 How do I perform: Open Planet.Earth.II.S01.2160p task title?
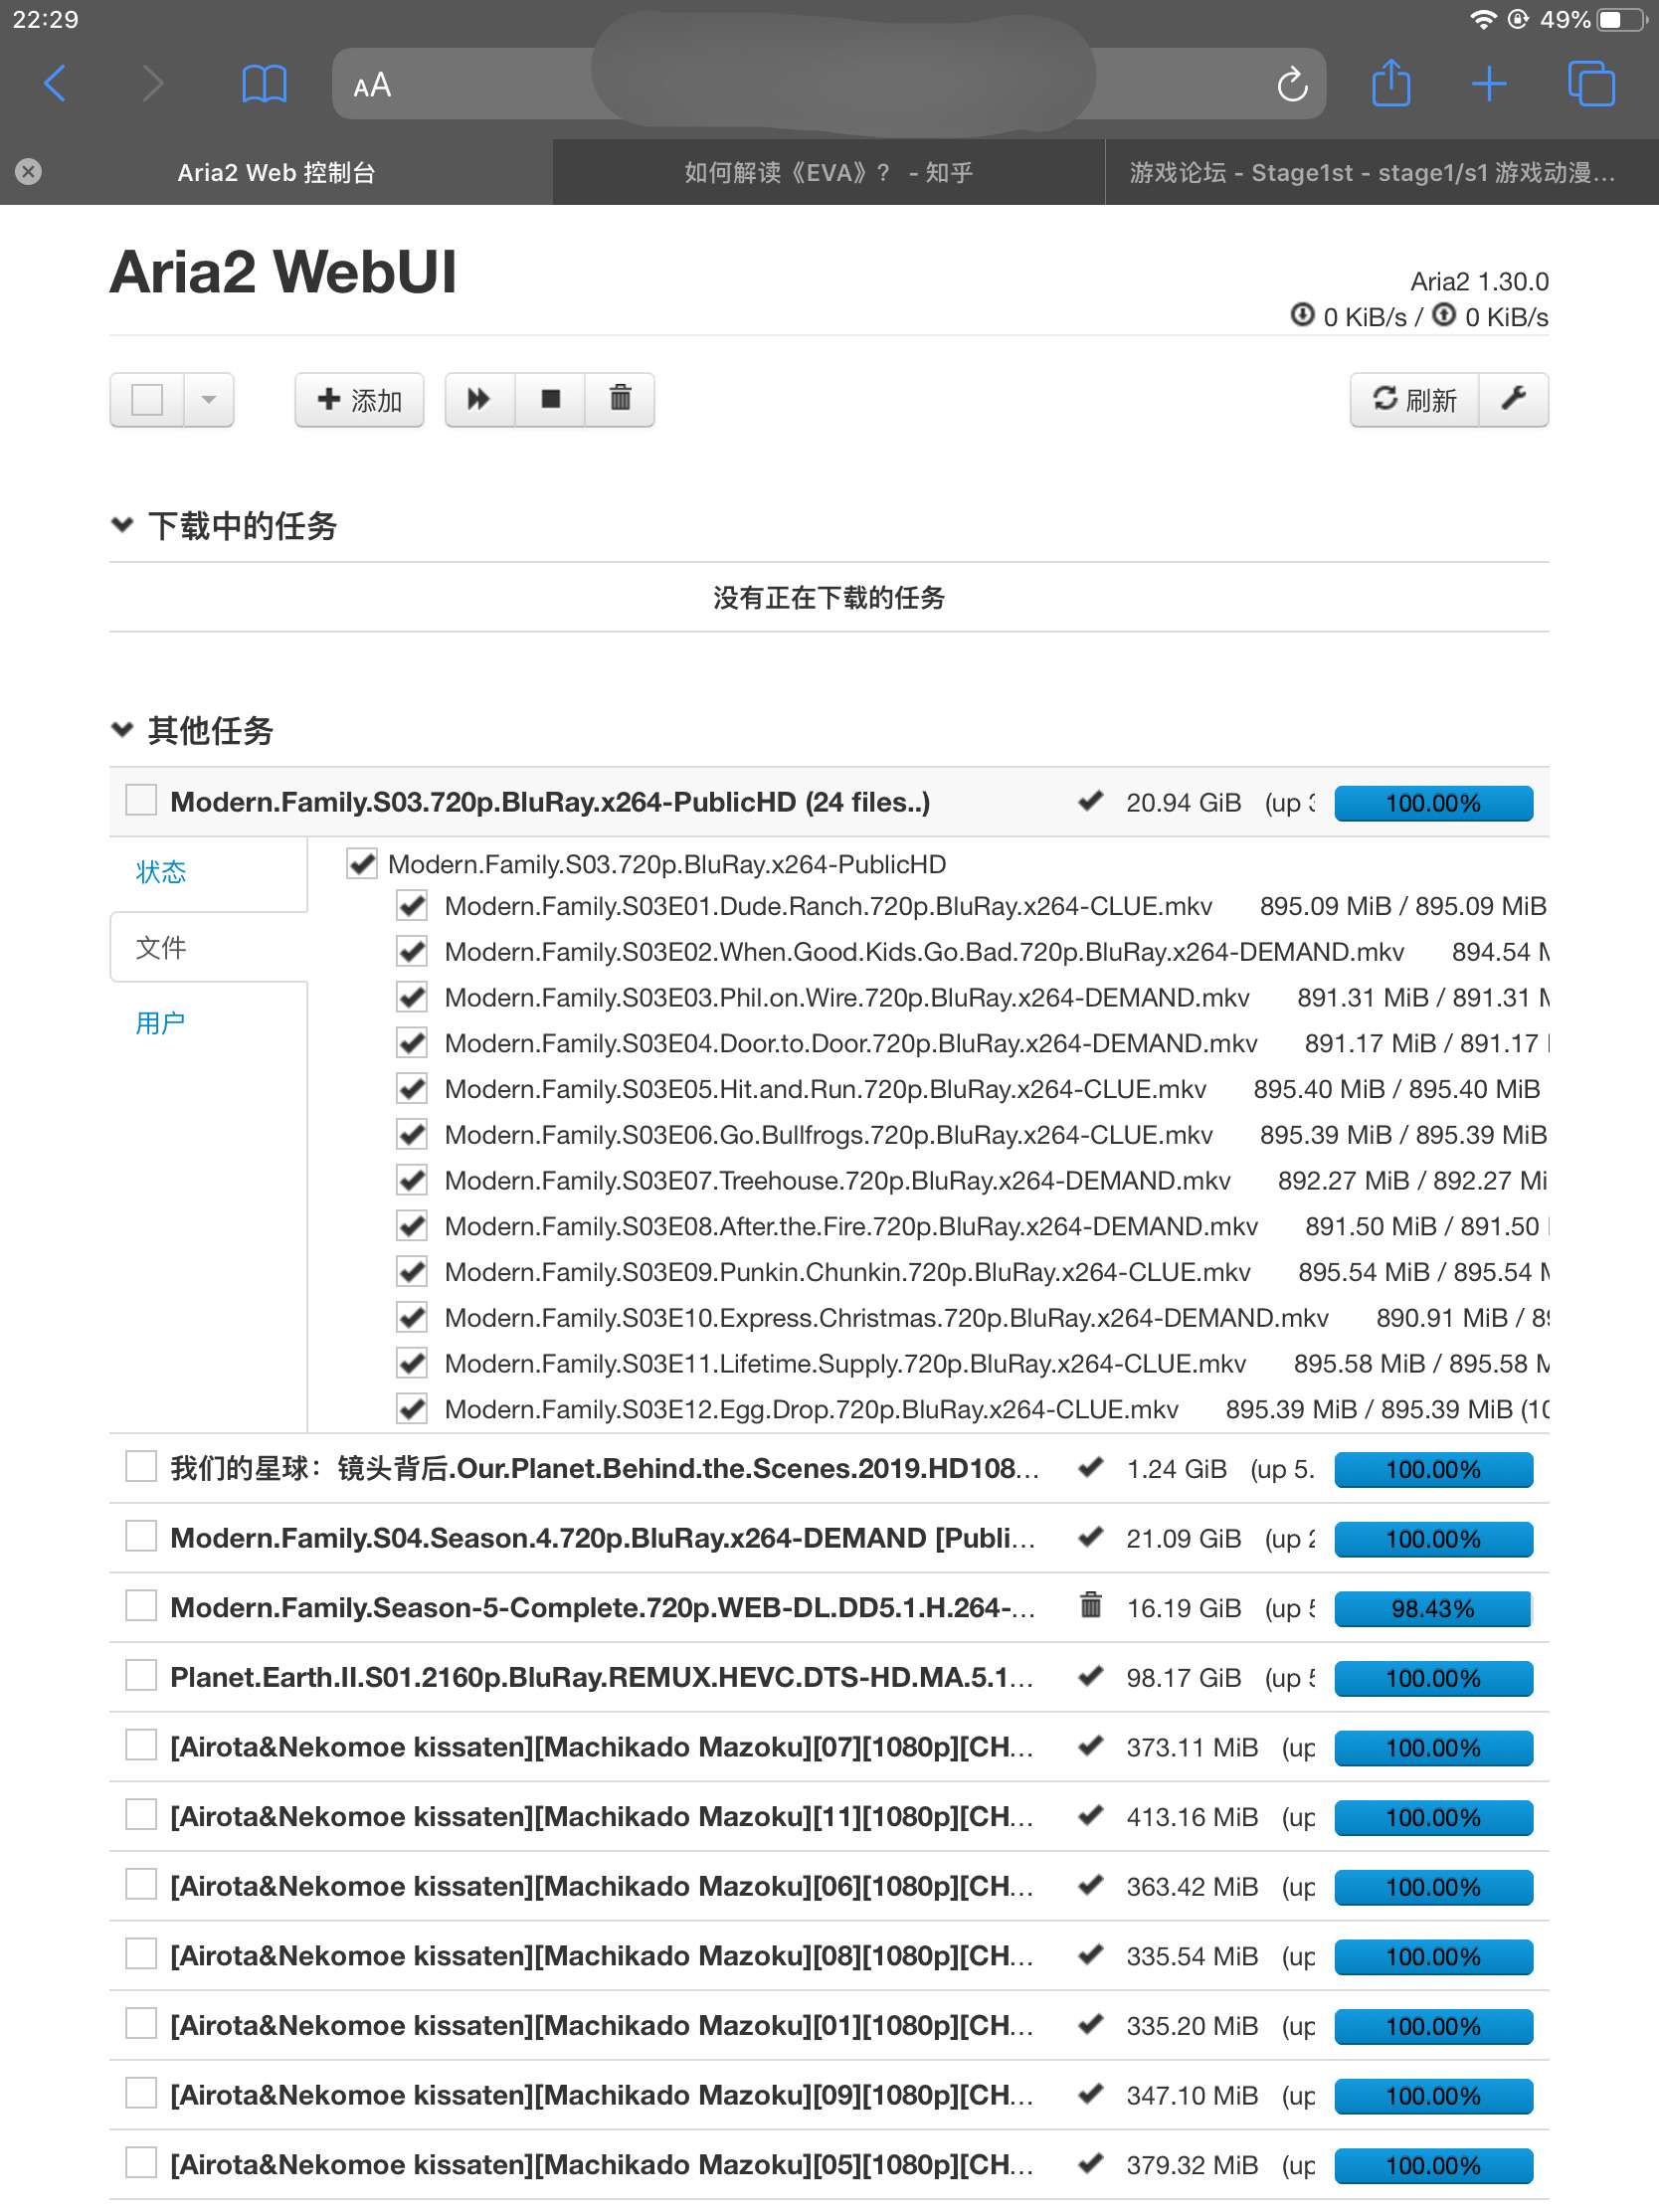[602, 1677]
